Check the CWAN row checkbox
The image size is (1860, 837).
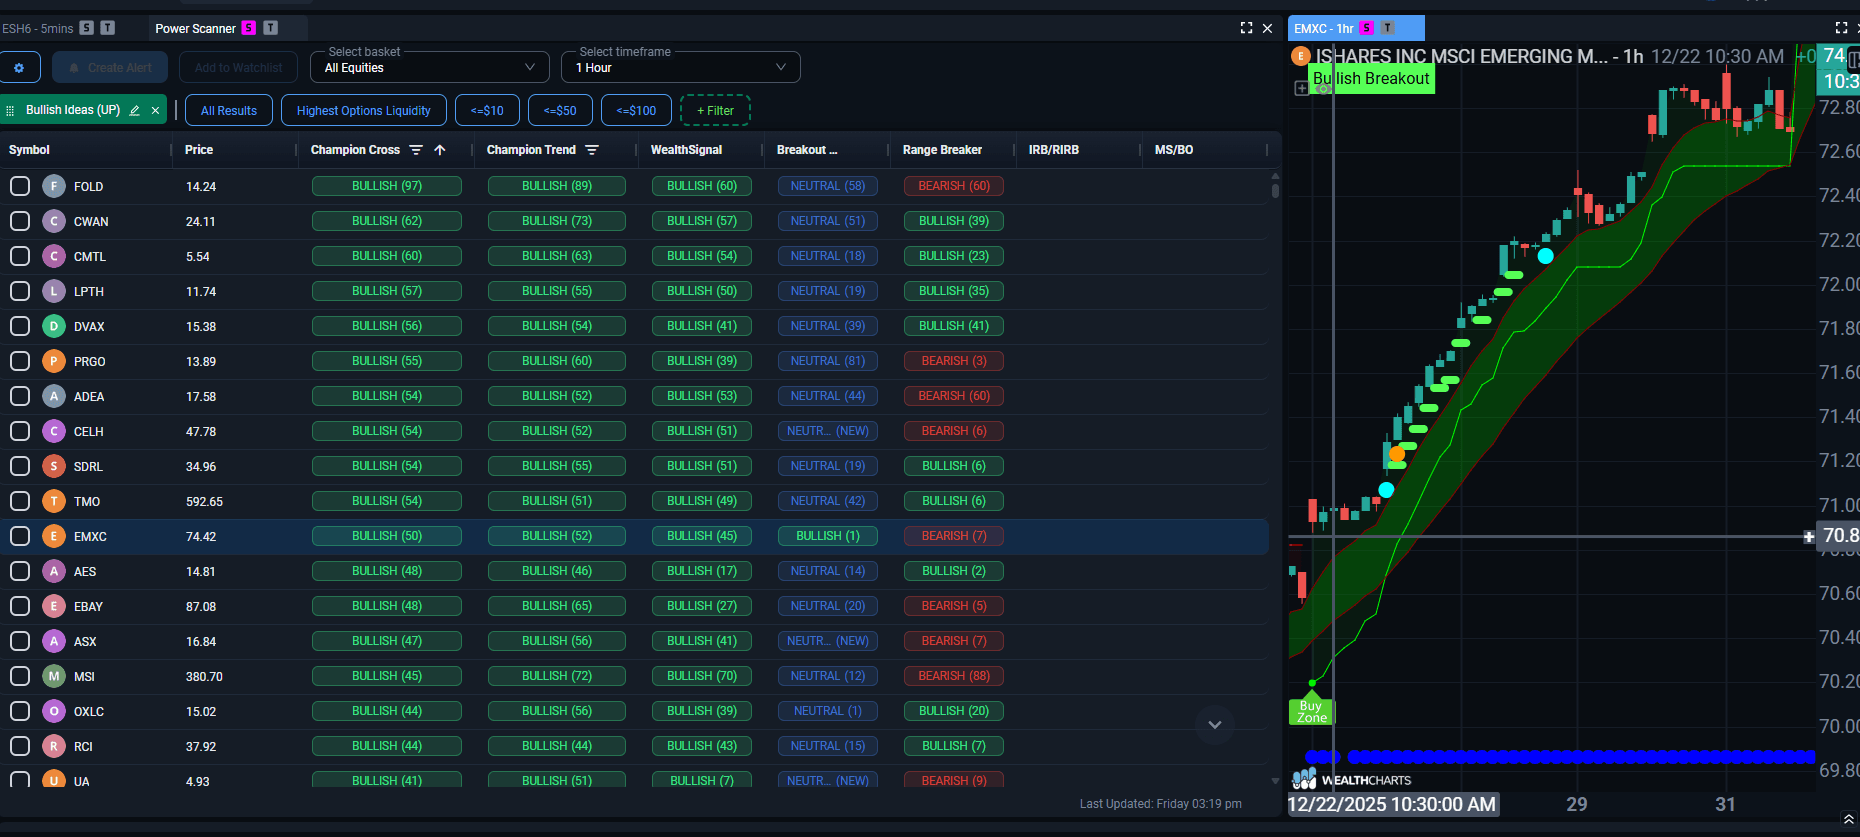coord(20,221)
